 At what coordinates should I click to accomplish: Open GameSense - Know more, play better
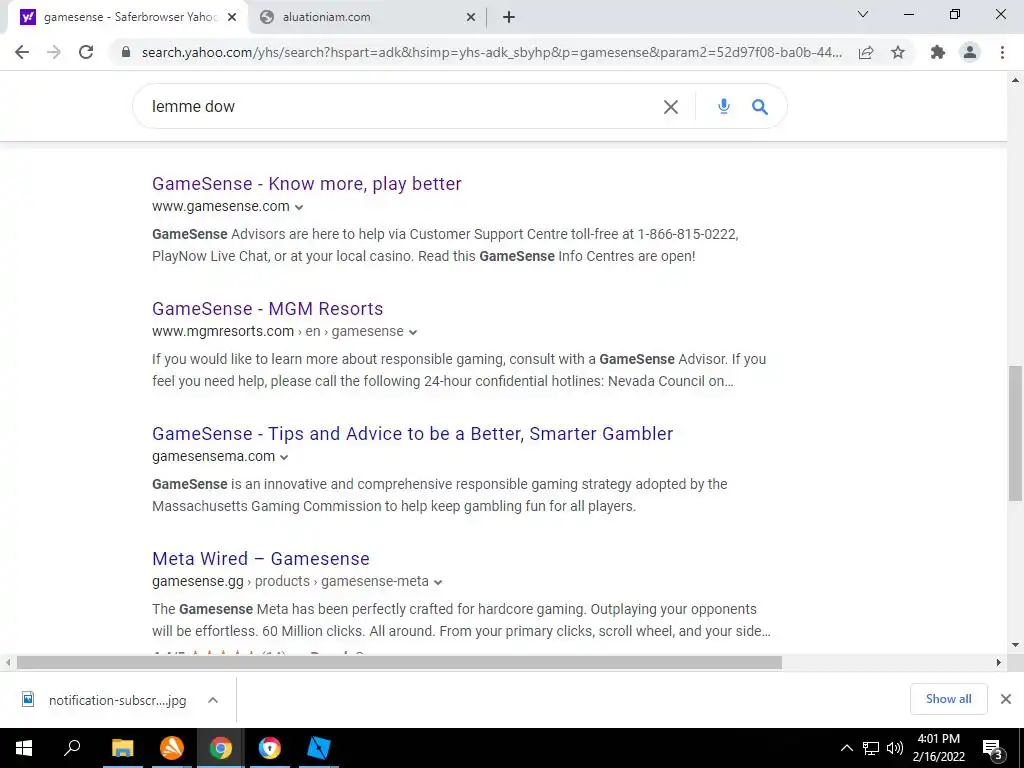click(x=306, y=184)
